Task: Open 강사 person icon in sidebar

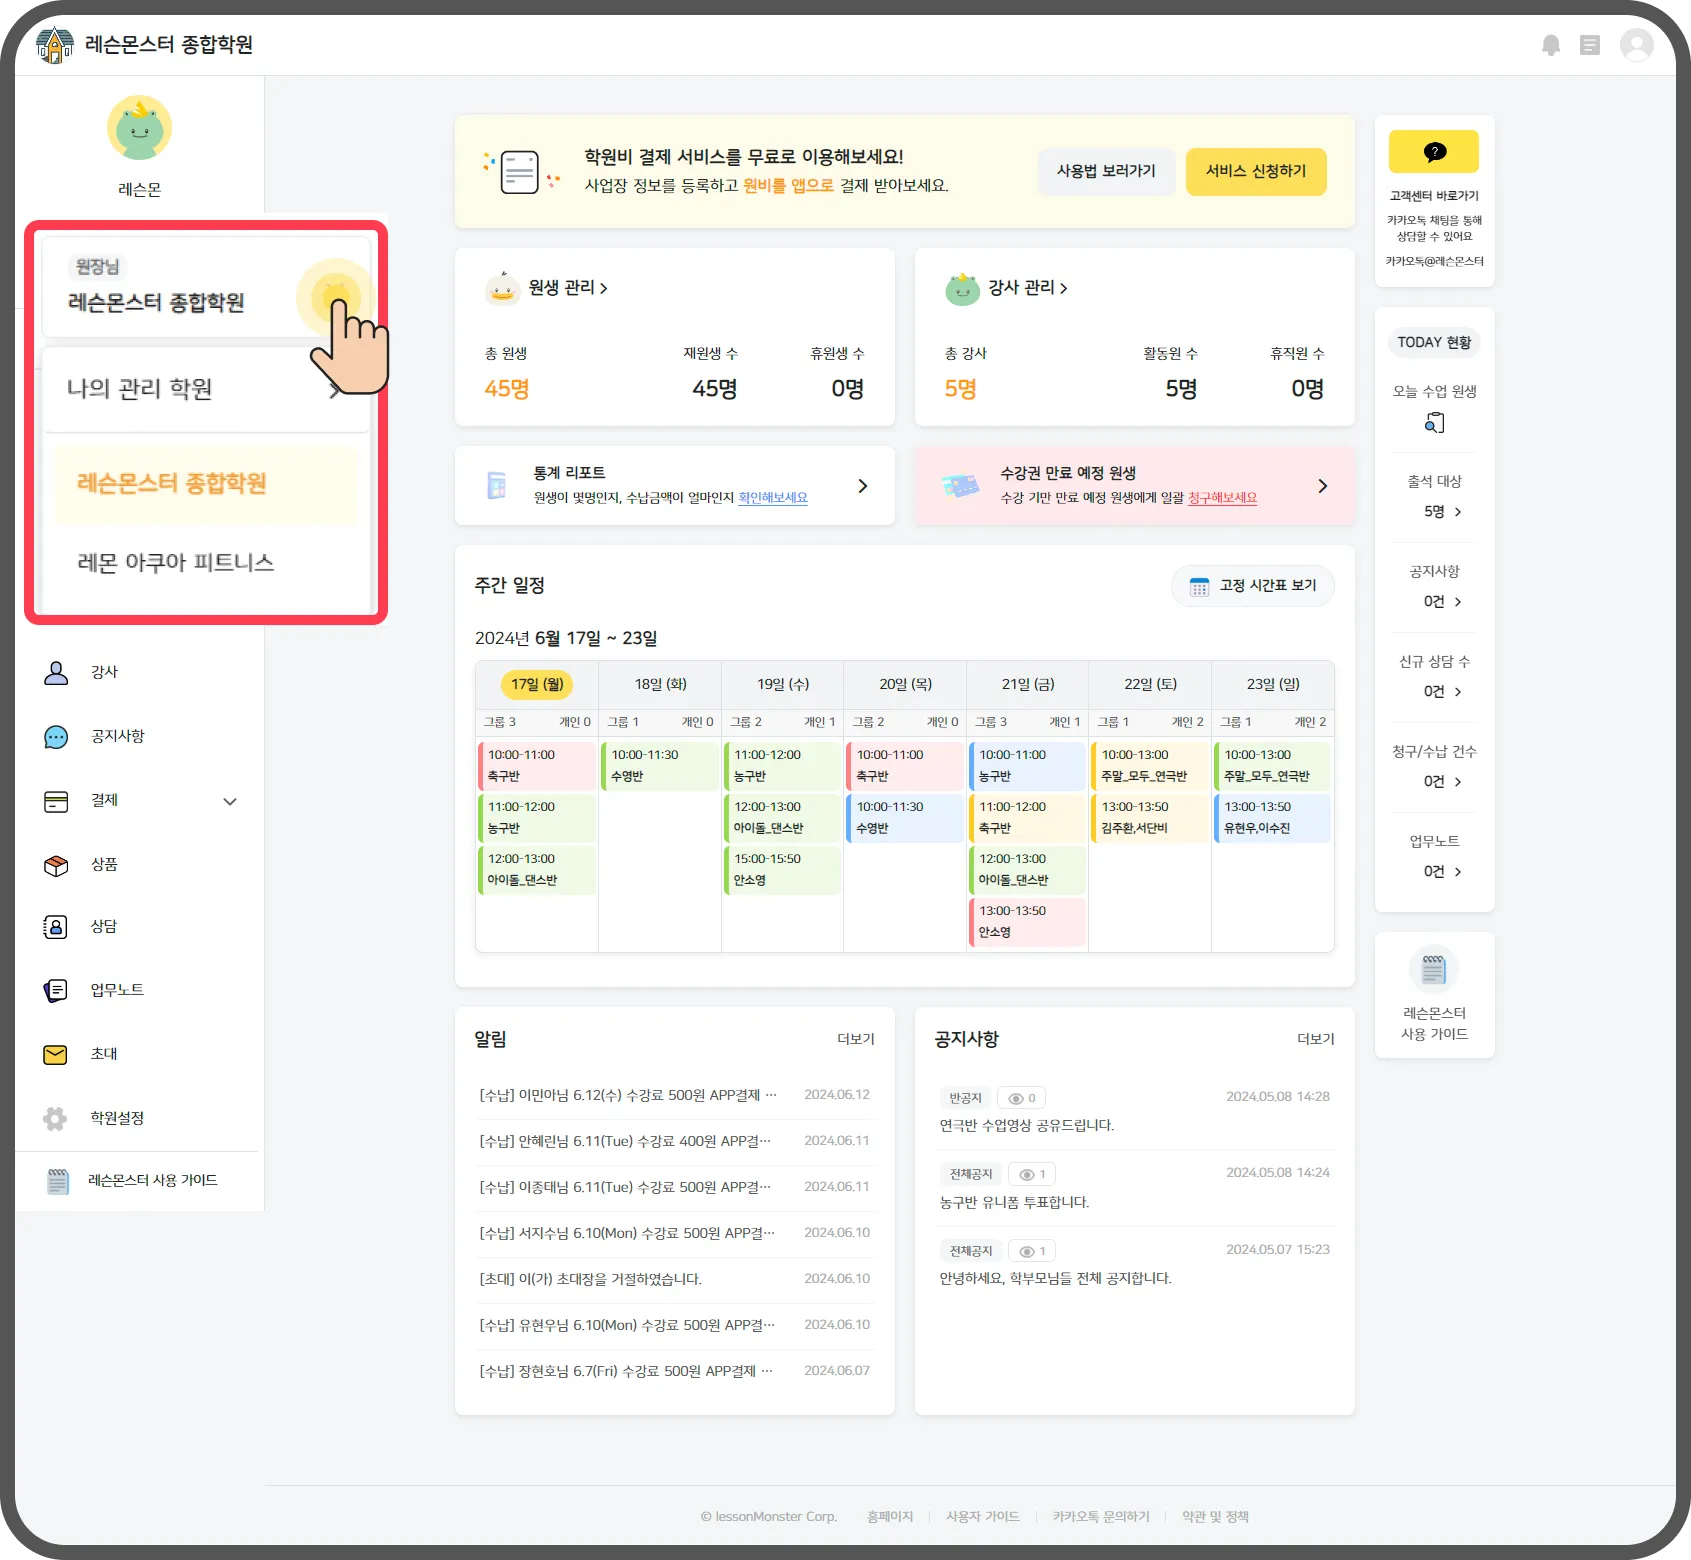Action: [56, 672]
